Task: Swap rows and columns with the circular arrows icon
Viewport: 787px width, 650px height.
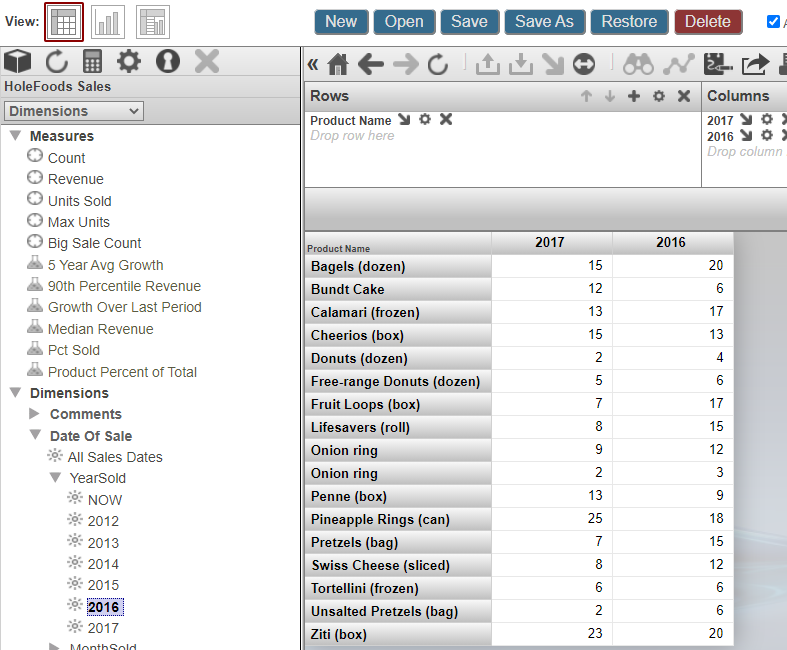Action: pyautogui.click(x=584, y=64)
